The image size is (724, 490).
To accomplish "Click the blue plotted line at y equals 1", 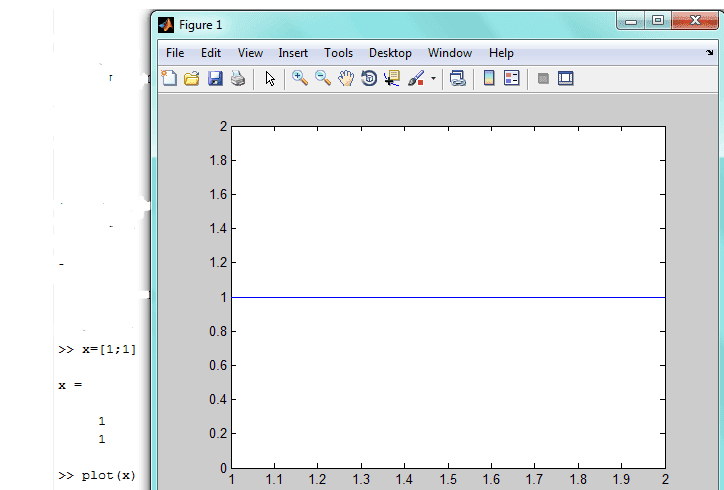I will pyautogui.click(x=448, y=297).
